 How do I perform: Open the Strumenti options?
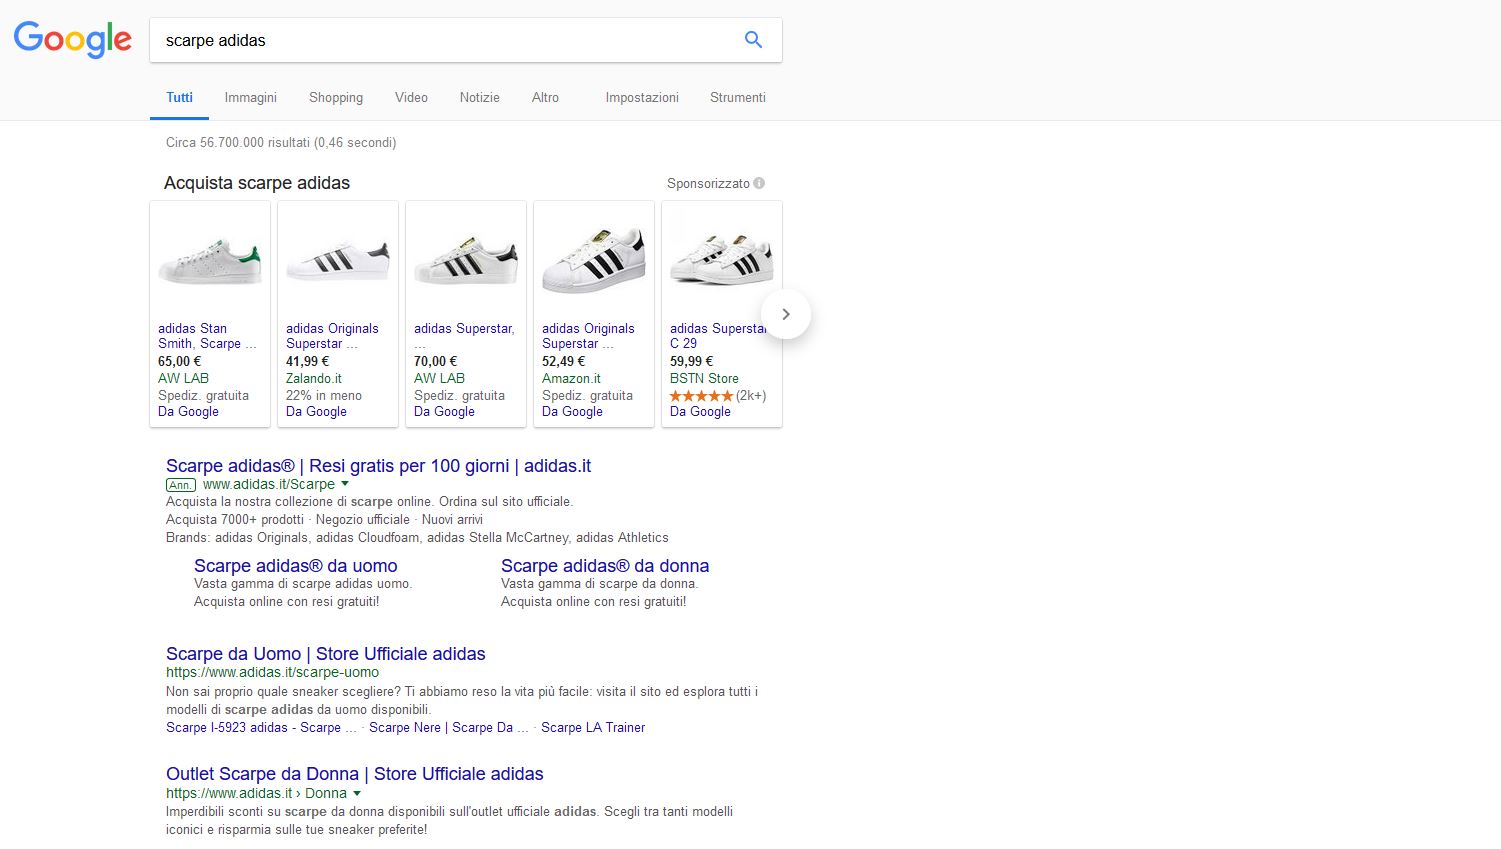pyautogui.click(x=737, y=97)
